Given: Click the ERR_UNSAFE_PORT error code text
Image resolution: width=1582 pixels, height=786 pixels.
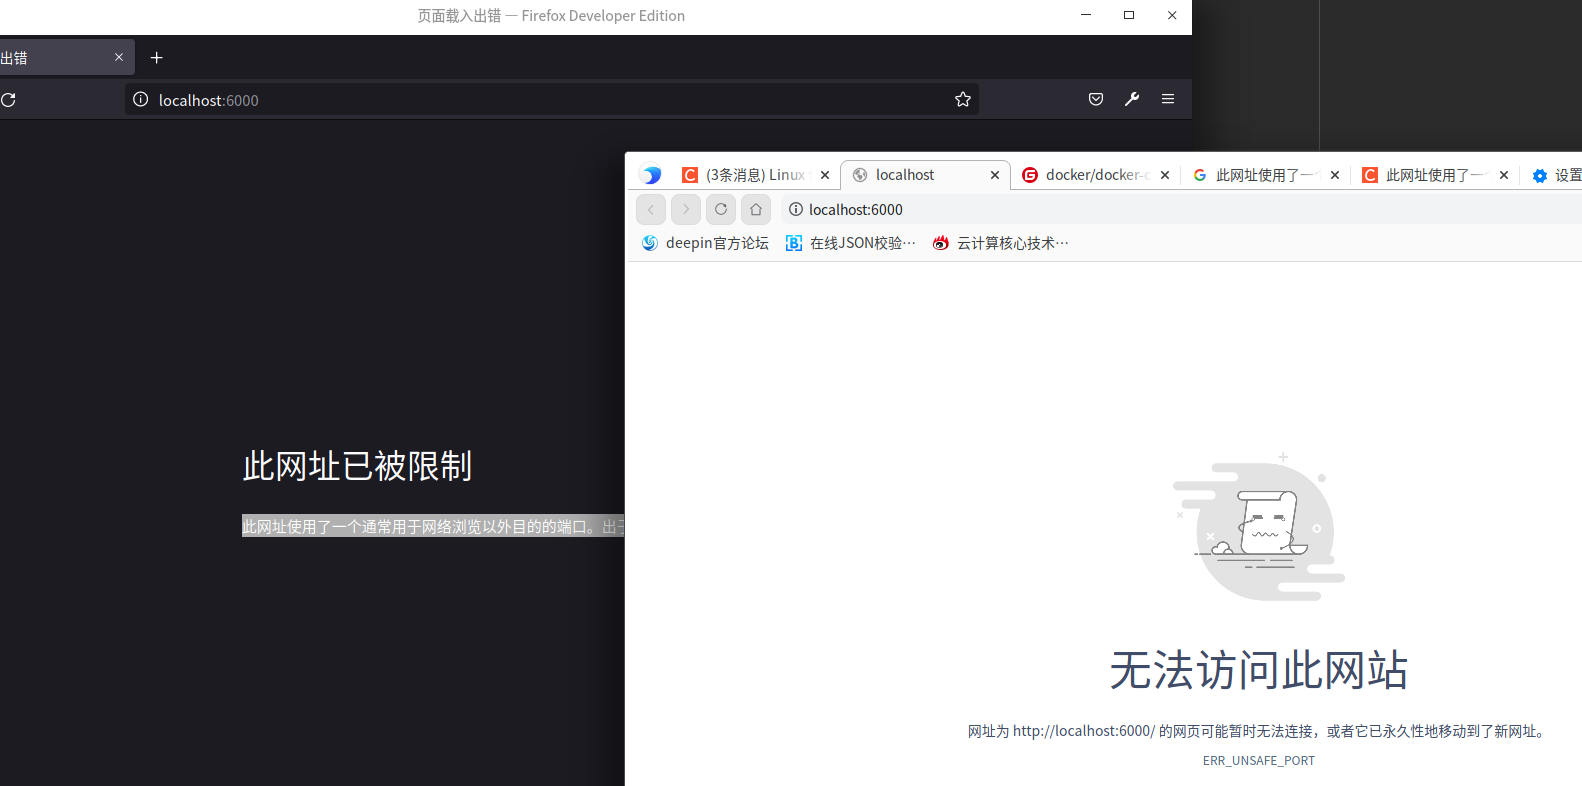Looking at the screenshot, I should tap(1259, 761).
